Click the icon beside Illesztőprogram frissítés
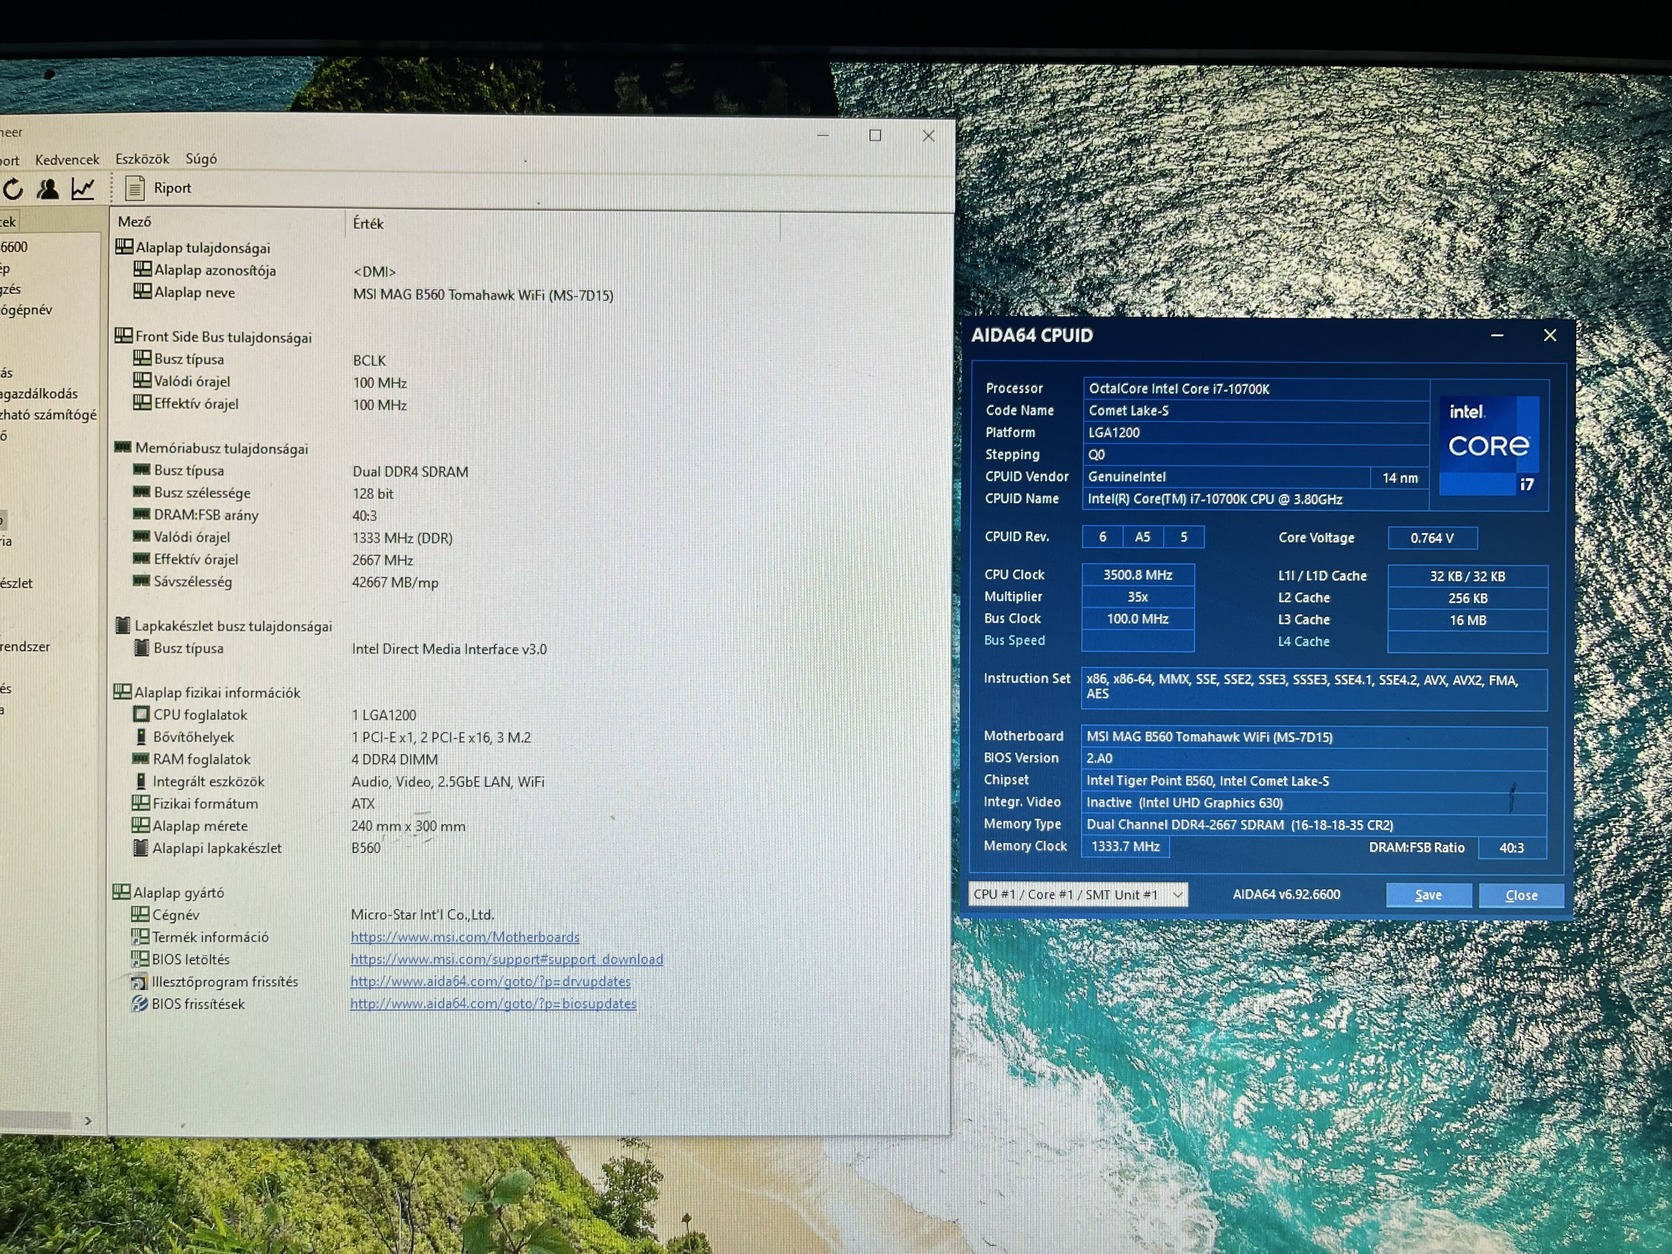The image size is (1672, 1254). click(x=140, y=981)
